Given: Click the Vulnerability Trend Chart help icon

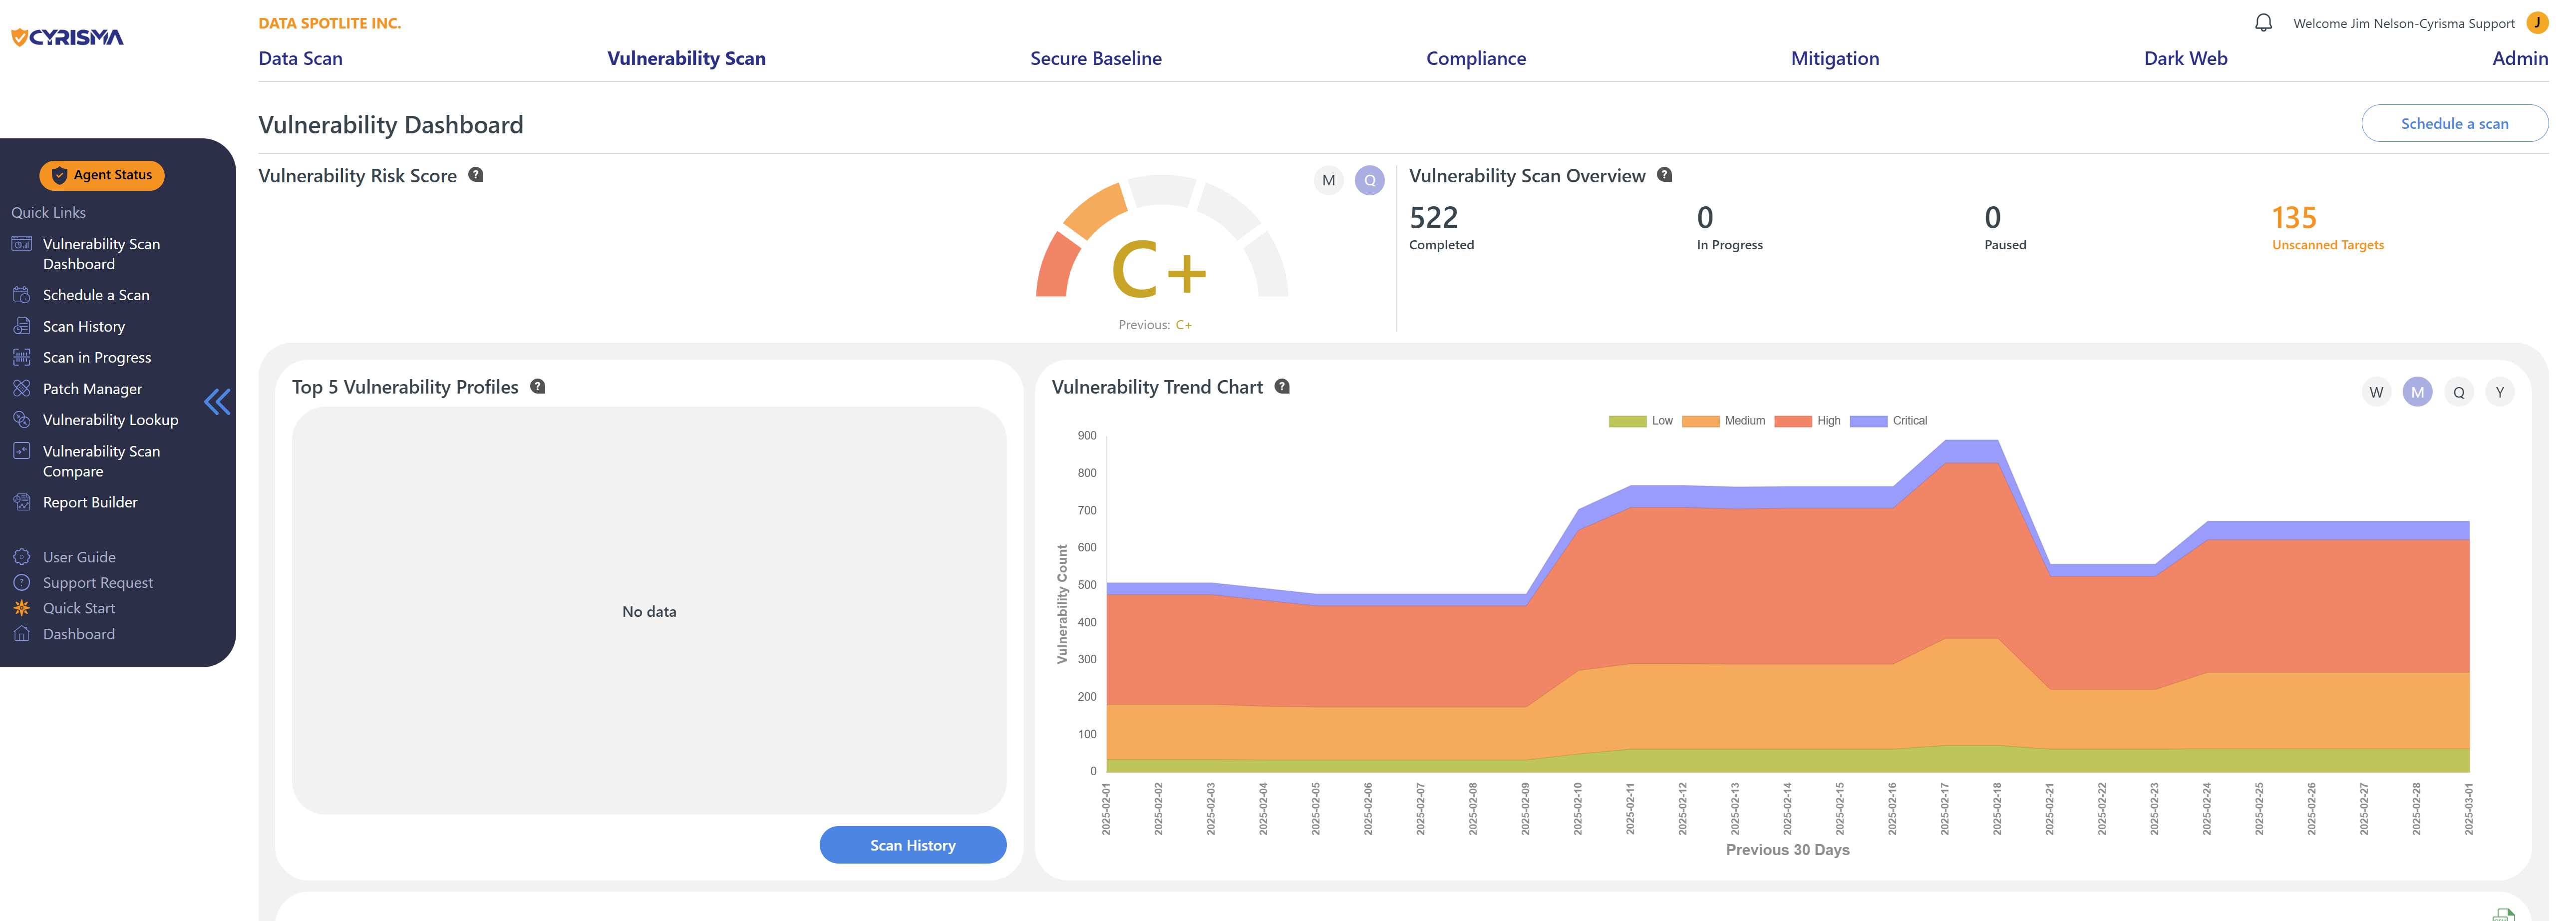Looking at the screenshot, I should [x=1282, y=387].
